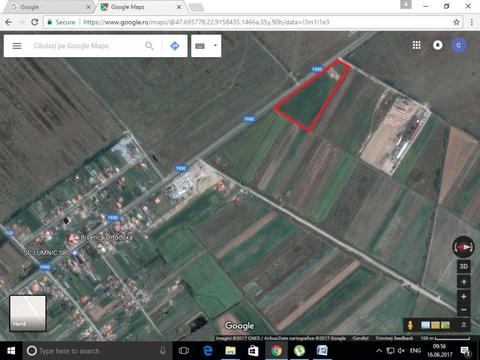The height and width of the screenshot is (360, 480).
Task: Open the Directions icon
Action: pos(175,46)
